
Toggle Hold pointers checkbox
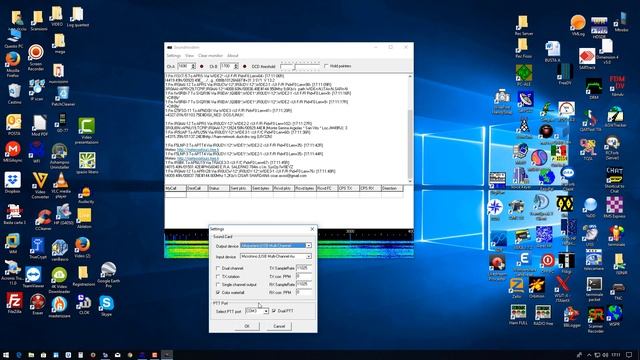coord(326,66)
